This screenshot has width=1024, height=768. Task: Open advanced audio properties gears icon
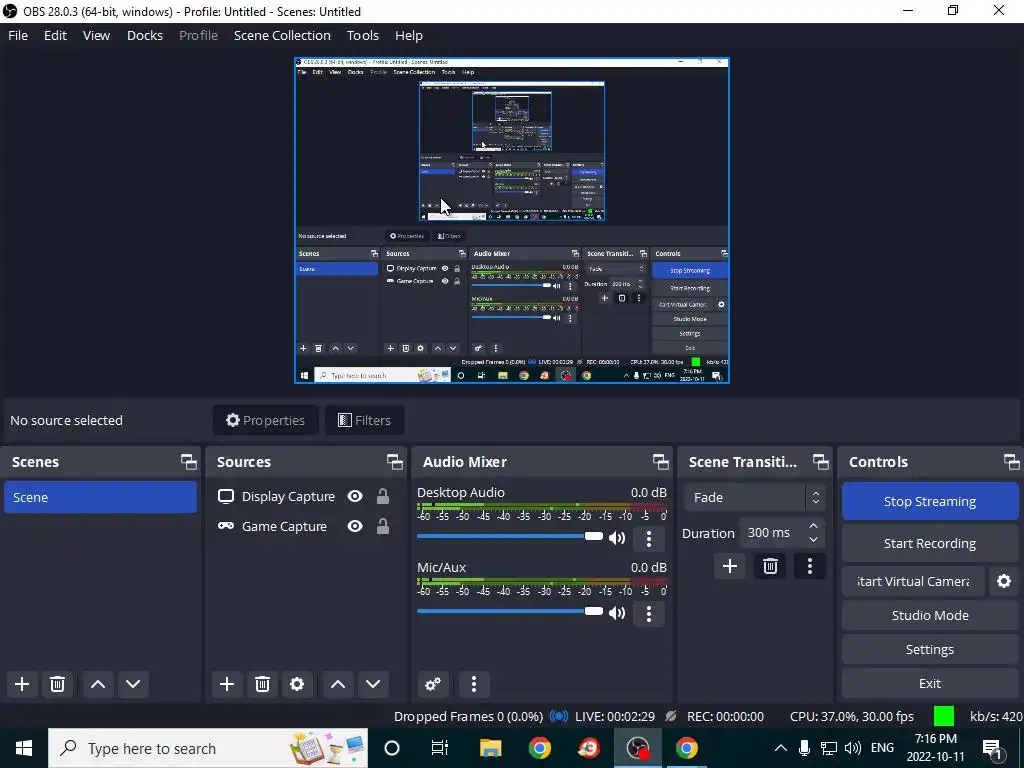point(433,684)
